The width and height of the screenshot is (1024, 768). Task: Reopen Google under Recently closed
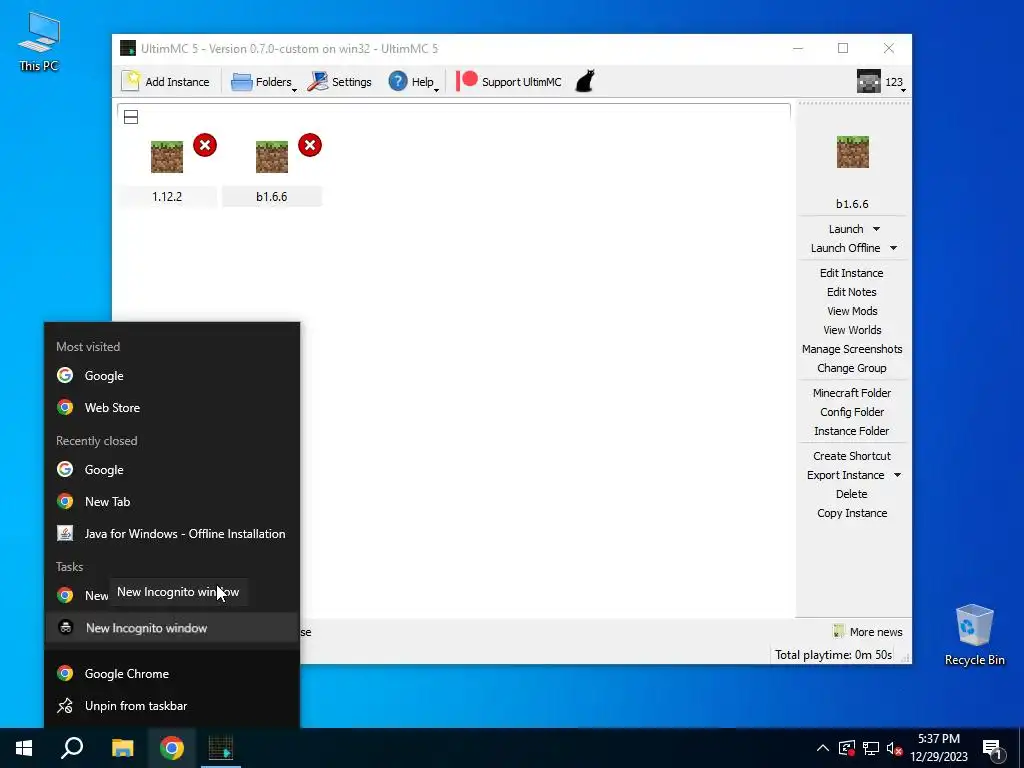[x=172, y=470]
